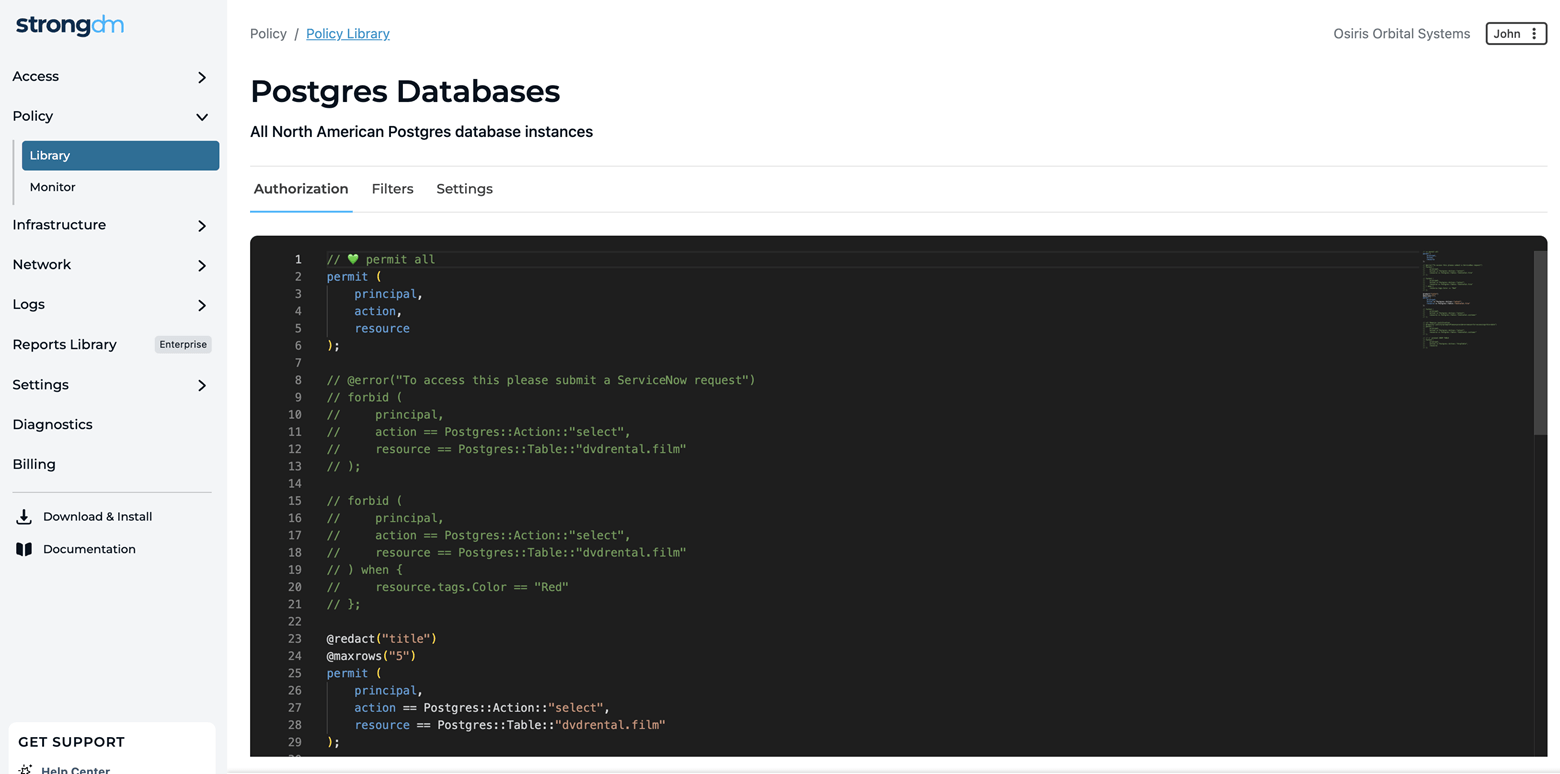Select Monitor in the Policy submenu

pos(52,187)
